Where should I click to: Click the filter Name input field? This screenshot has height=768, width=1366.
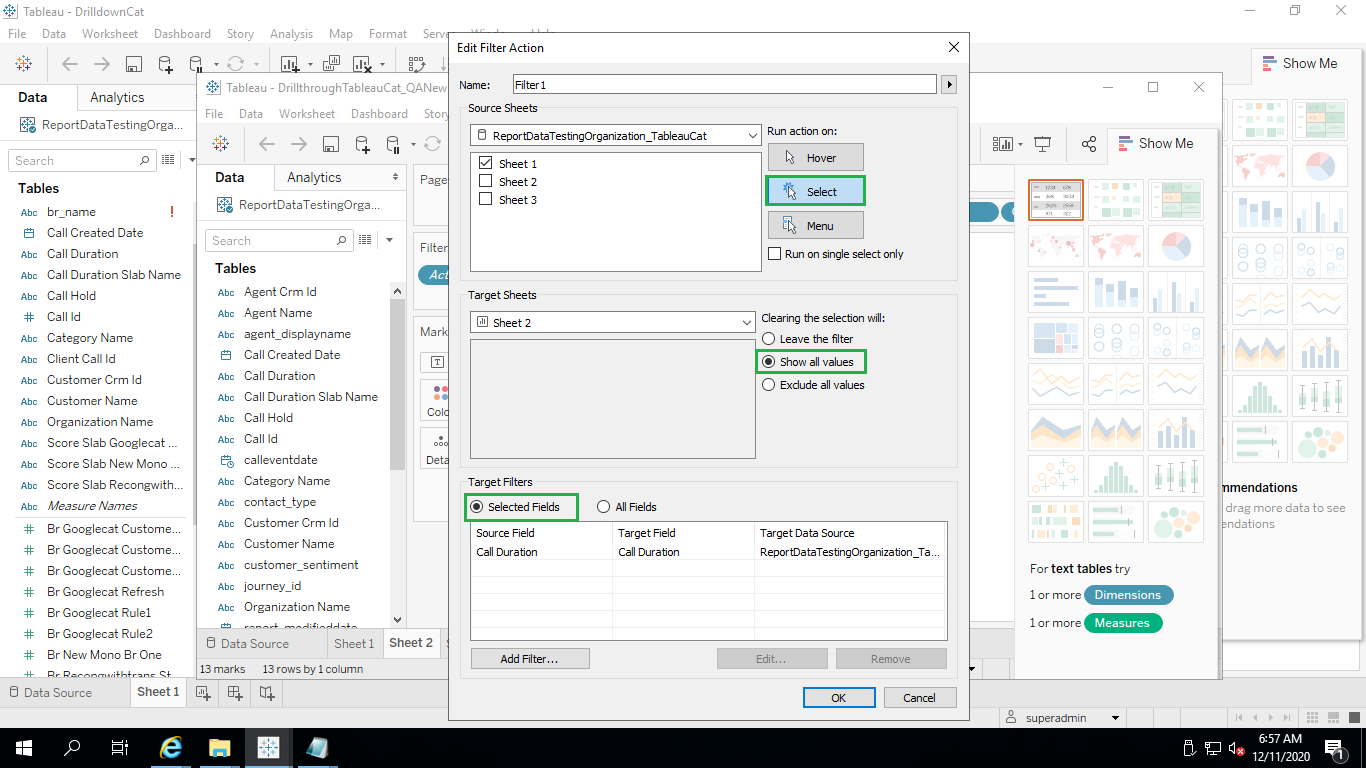[x=725, y=85]
